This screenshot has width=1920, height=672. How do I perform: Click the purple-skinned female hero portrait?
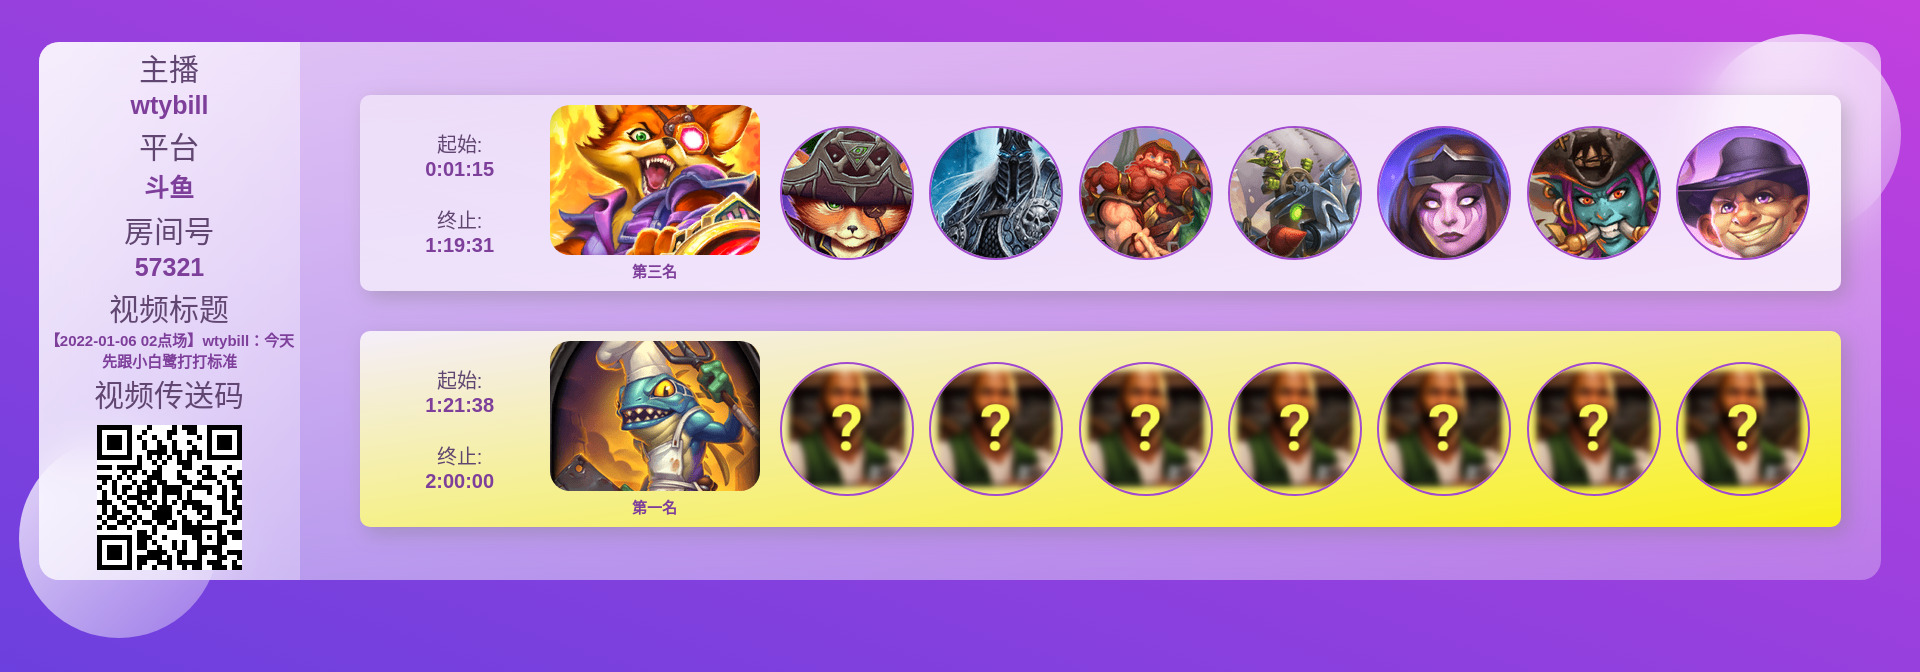pos(1444,193)
